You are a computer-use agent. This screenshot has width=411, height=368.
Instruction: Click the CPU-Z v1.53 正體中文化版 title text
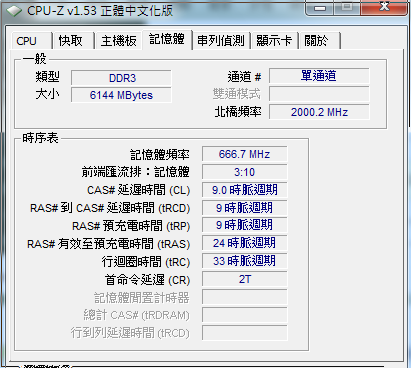[100, 11]
